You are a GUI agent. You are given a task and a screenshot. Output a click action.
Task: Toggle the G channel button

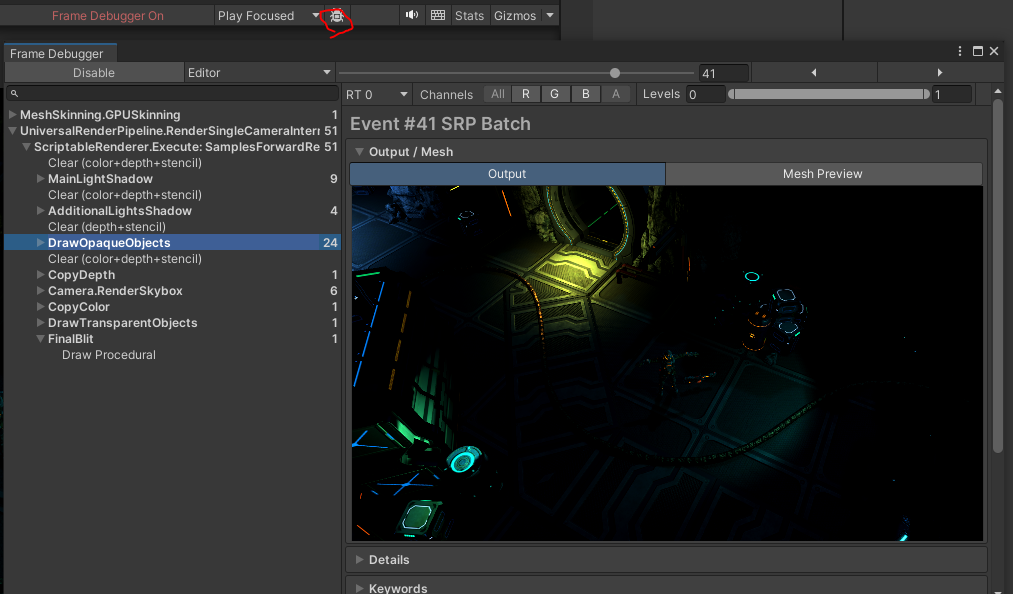[555, 94]
